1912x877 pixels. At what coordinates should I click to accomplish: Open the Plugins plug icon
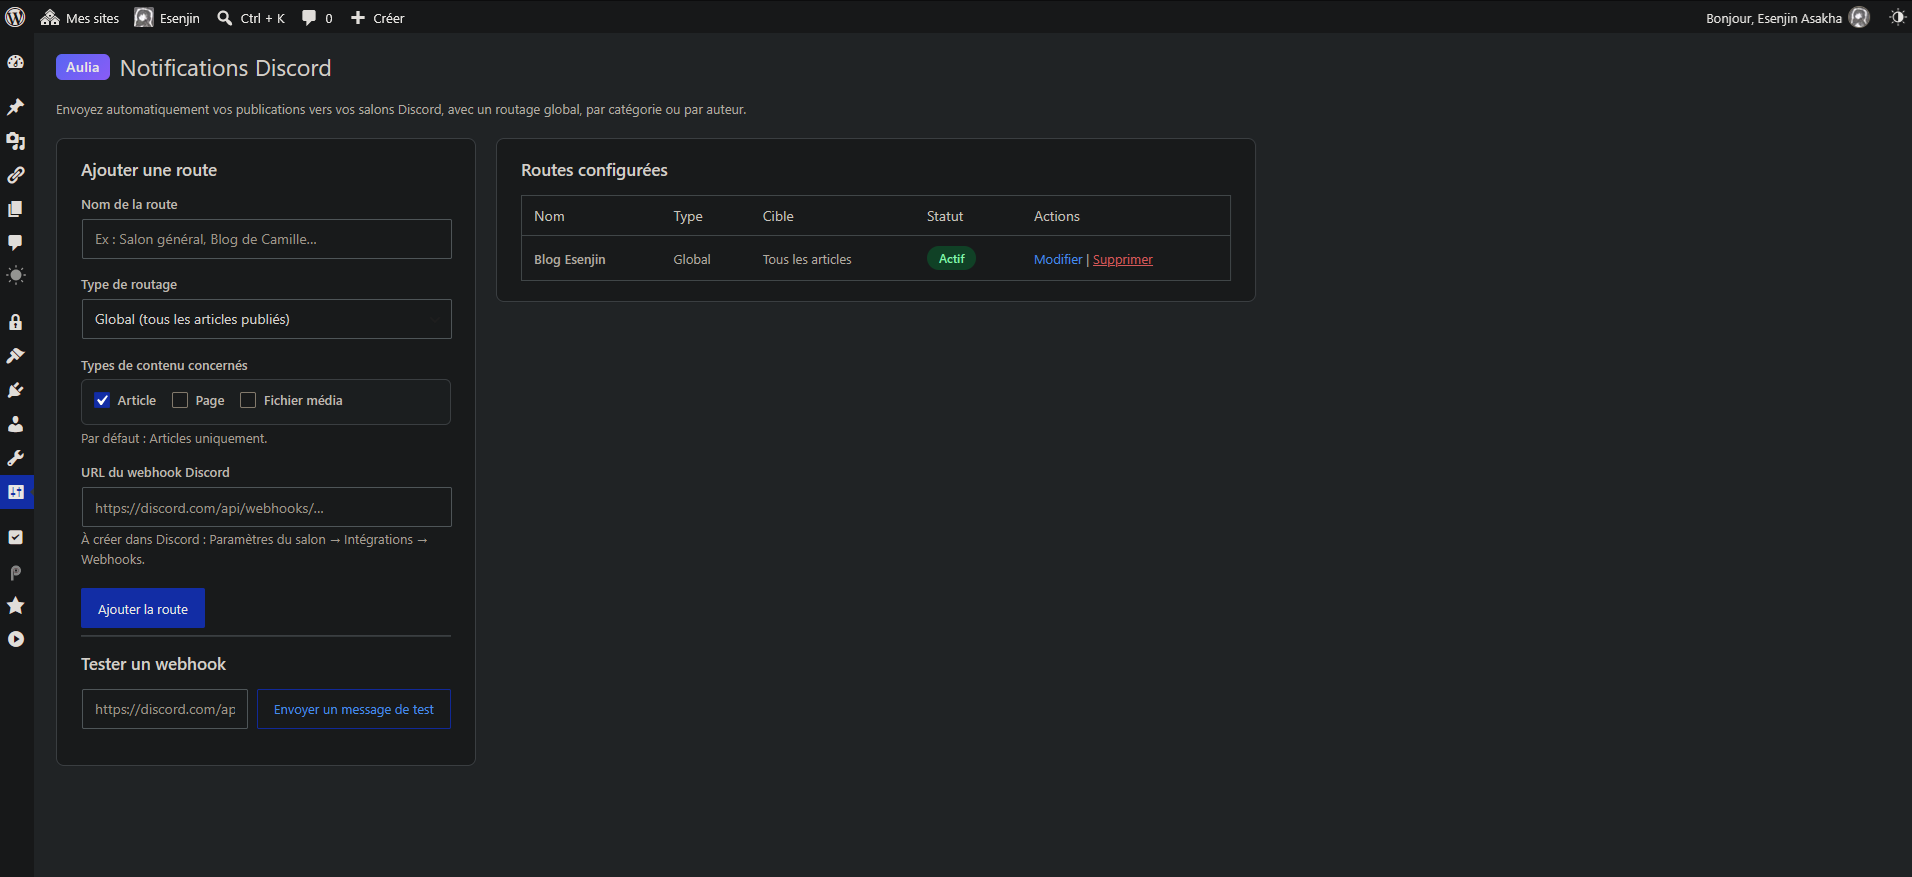16,390
